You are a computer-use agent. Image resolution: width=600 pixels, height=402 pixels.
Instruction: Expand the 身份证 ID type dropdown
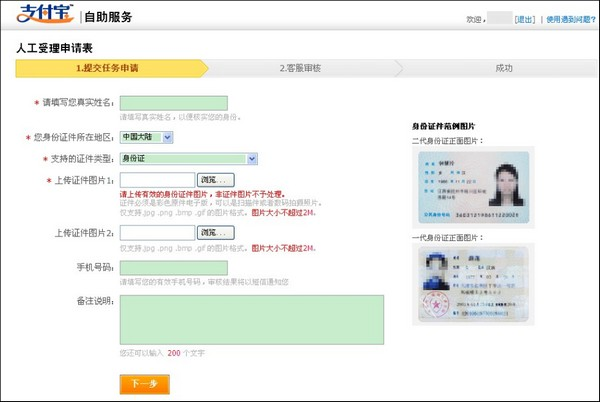point(188,158)
